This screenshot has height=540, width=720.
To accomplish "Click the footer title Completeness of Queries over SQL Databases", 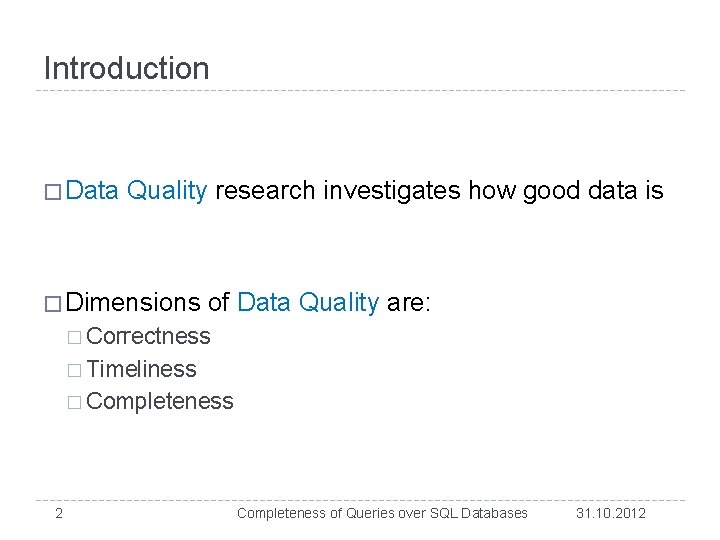I will click(x=382, y=513).
